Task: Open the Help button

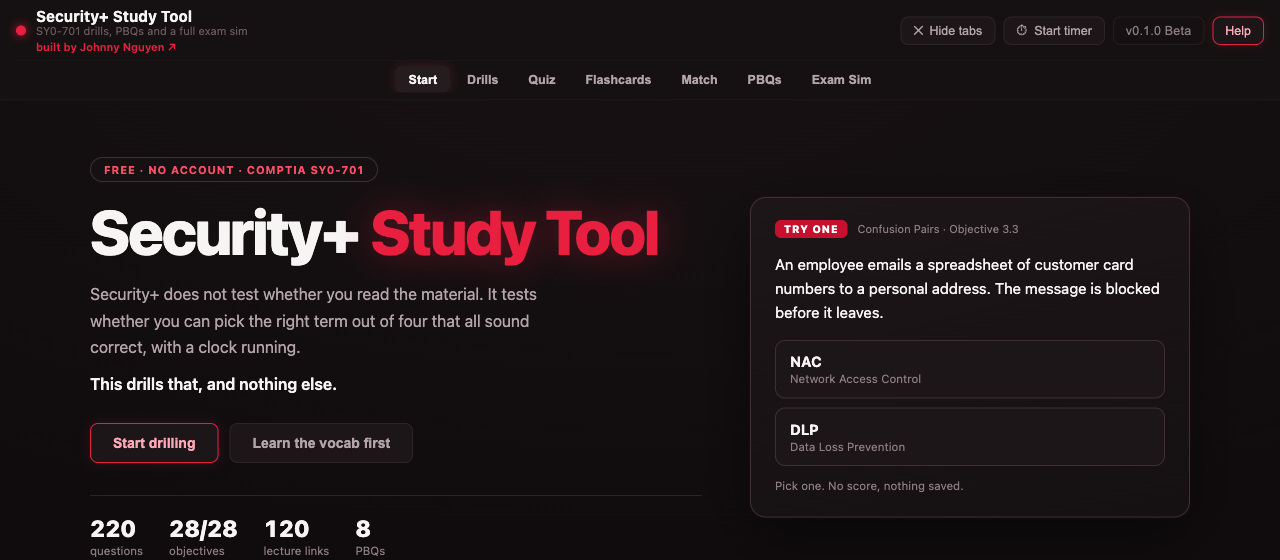Action: (1238, 31)
